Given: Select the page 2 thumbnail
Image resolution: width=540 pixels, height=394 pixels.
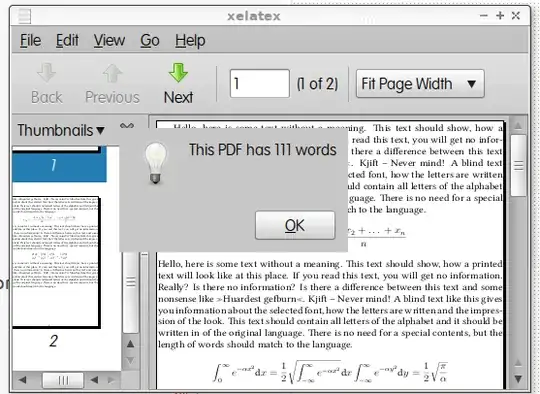Looking at the screenshot, I should pyautogui.click(x=56, y=262).
